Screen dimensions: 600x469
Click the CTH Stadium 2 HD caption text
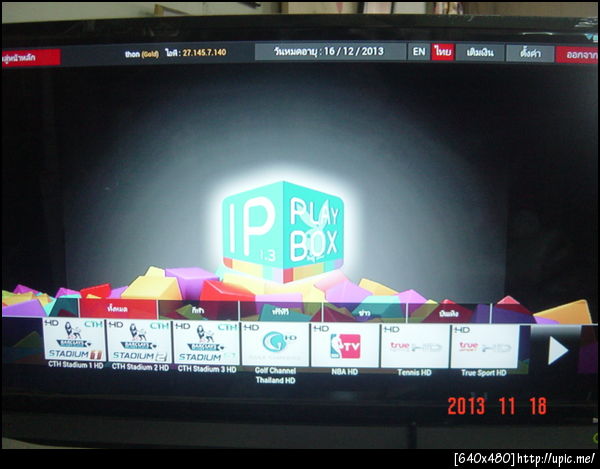tap(140, 367)
